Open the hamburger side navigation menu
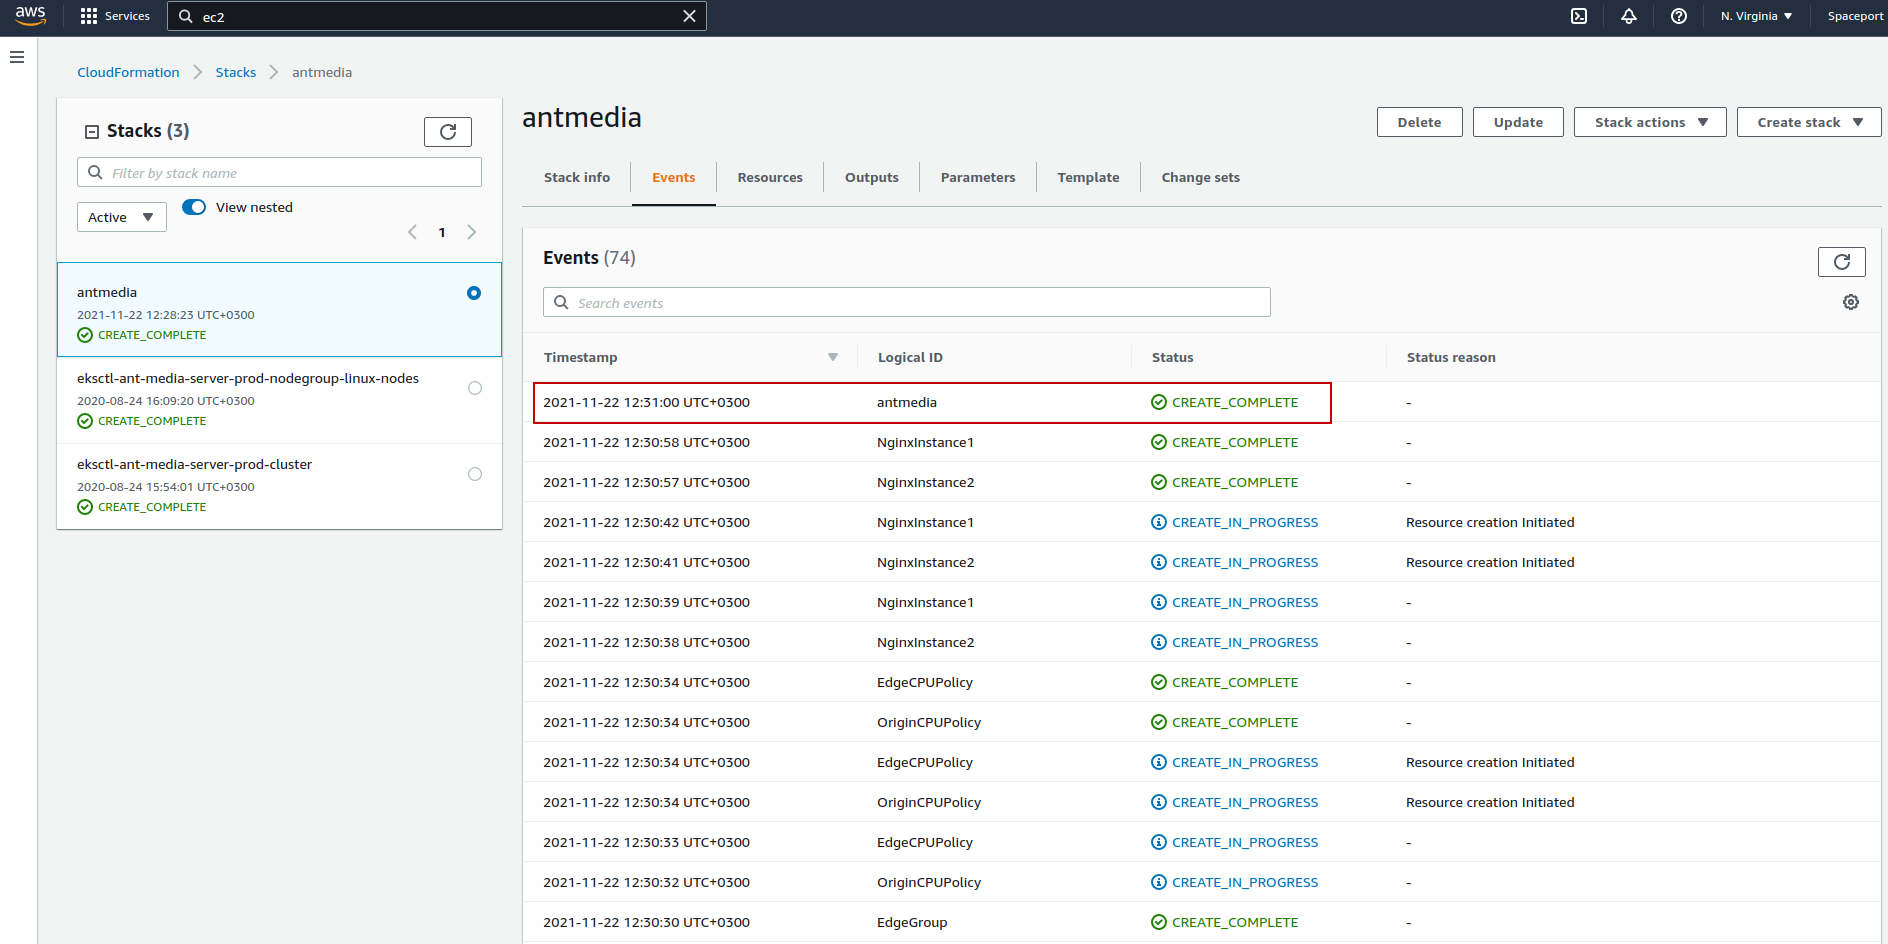 pos(17,57)
